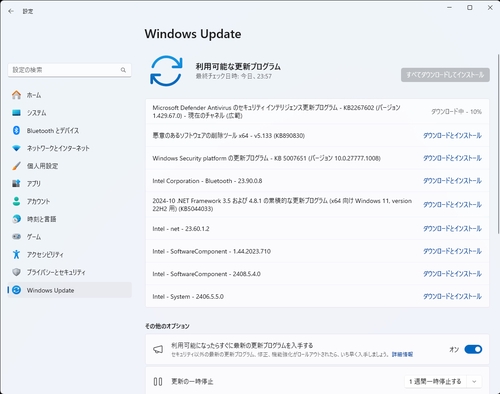Click 利用可能な更新プログラム heading text

(238, 66)
